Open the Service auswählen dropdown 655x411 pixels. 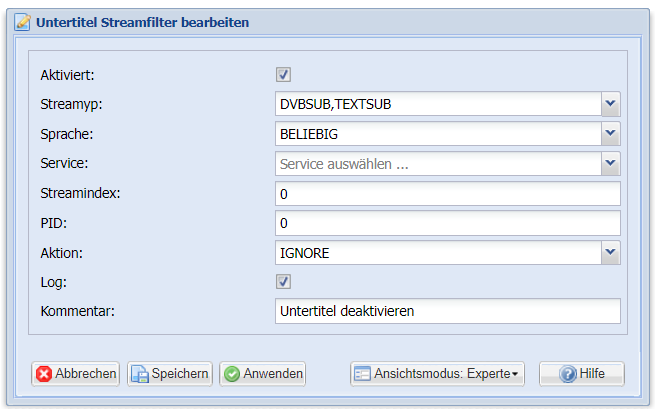(x=448, y=164)
